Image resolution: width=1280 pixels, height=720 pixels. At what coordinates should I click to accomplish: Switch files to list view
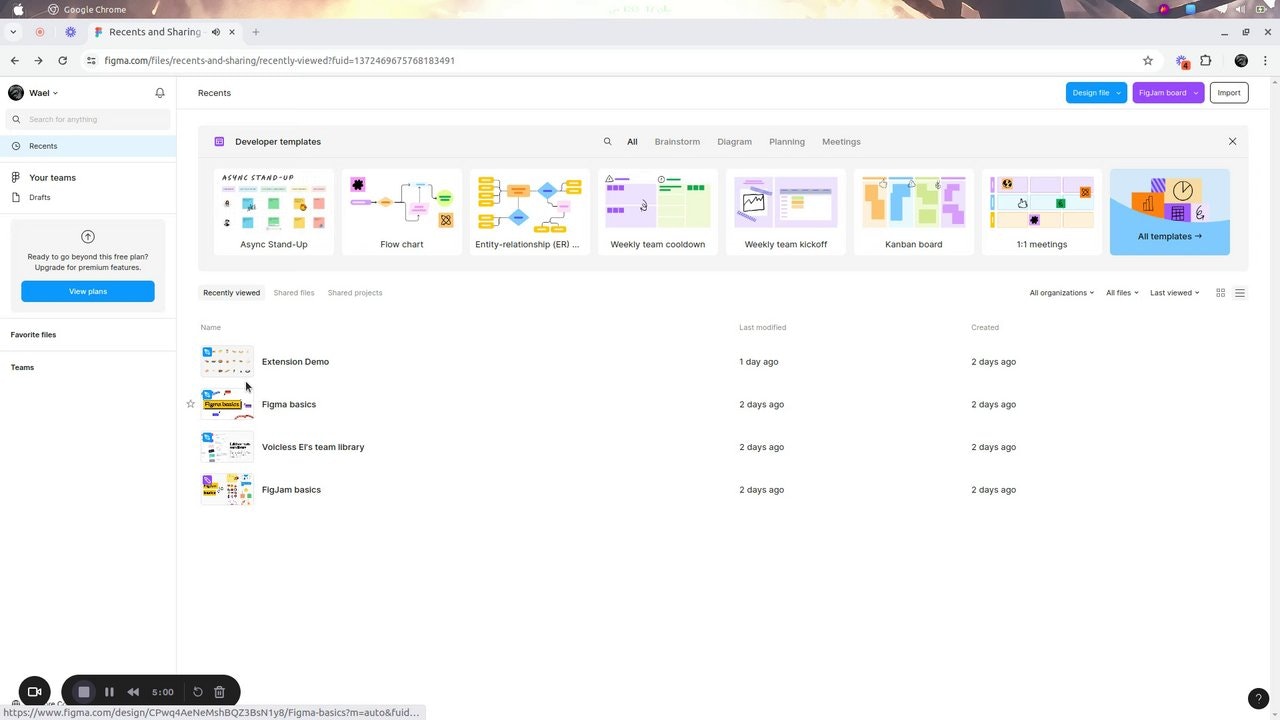point(1240,292)
